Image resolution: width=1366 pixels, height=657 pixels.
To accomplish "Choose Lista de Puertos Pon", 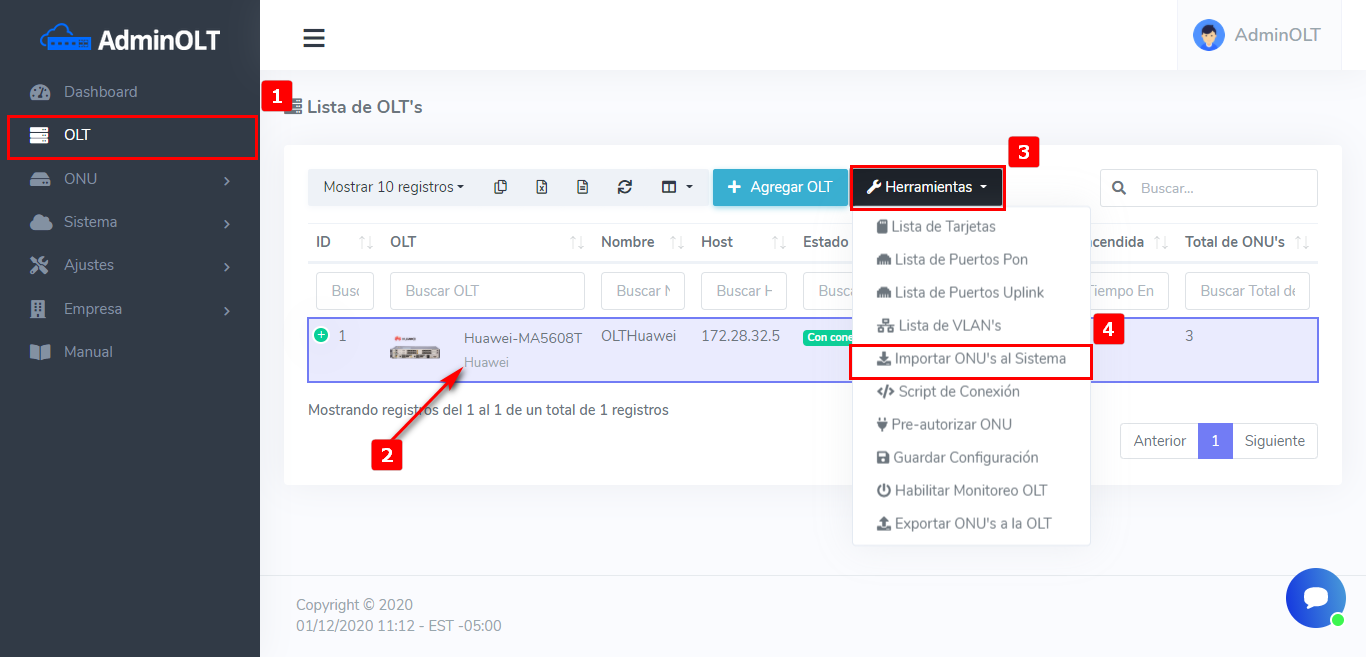I will (960, 260).
